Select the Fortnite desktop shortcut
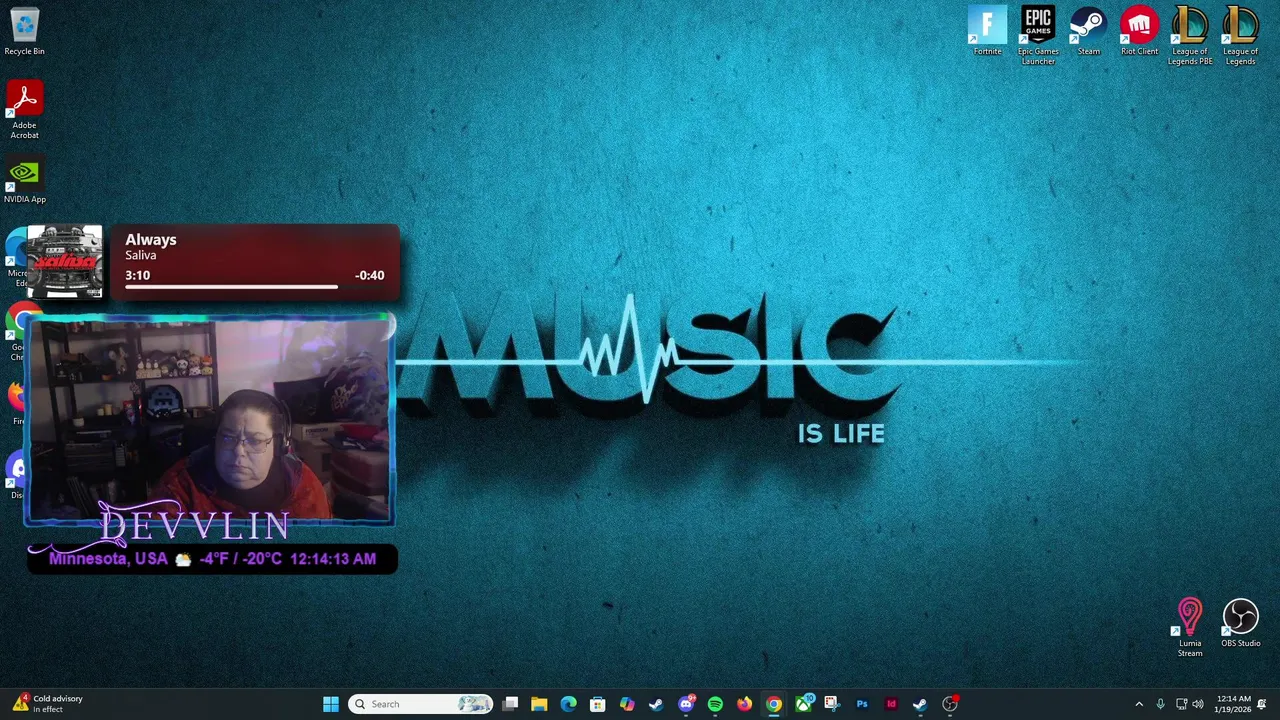This screenshot has height=720, width=1280. tap(987, 31)
